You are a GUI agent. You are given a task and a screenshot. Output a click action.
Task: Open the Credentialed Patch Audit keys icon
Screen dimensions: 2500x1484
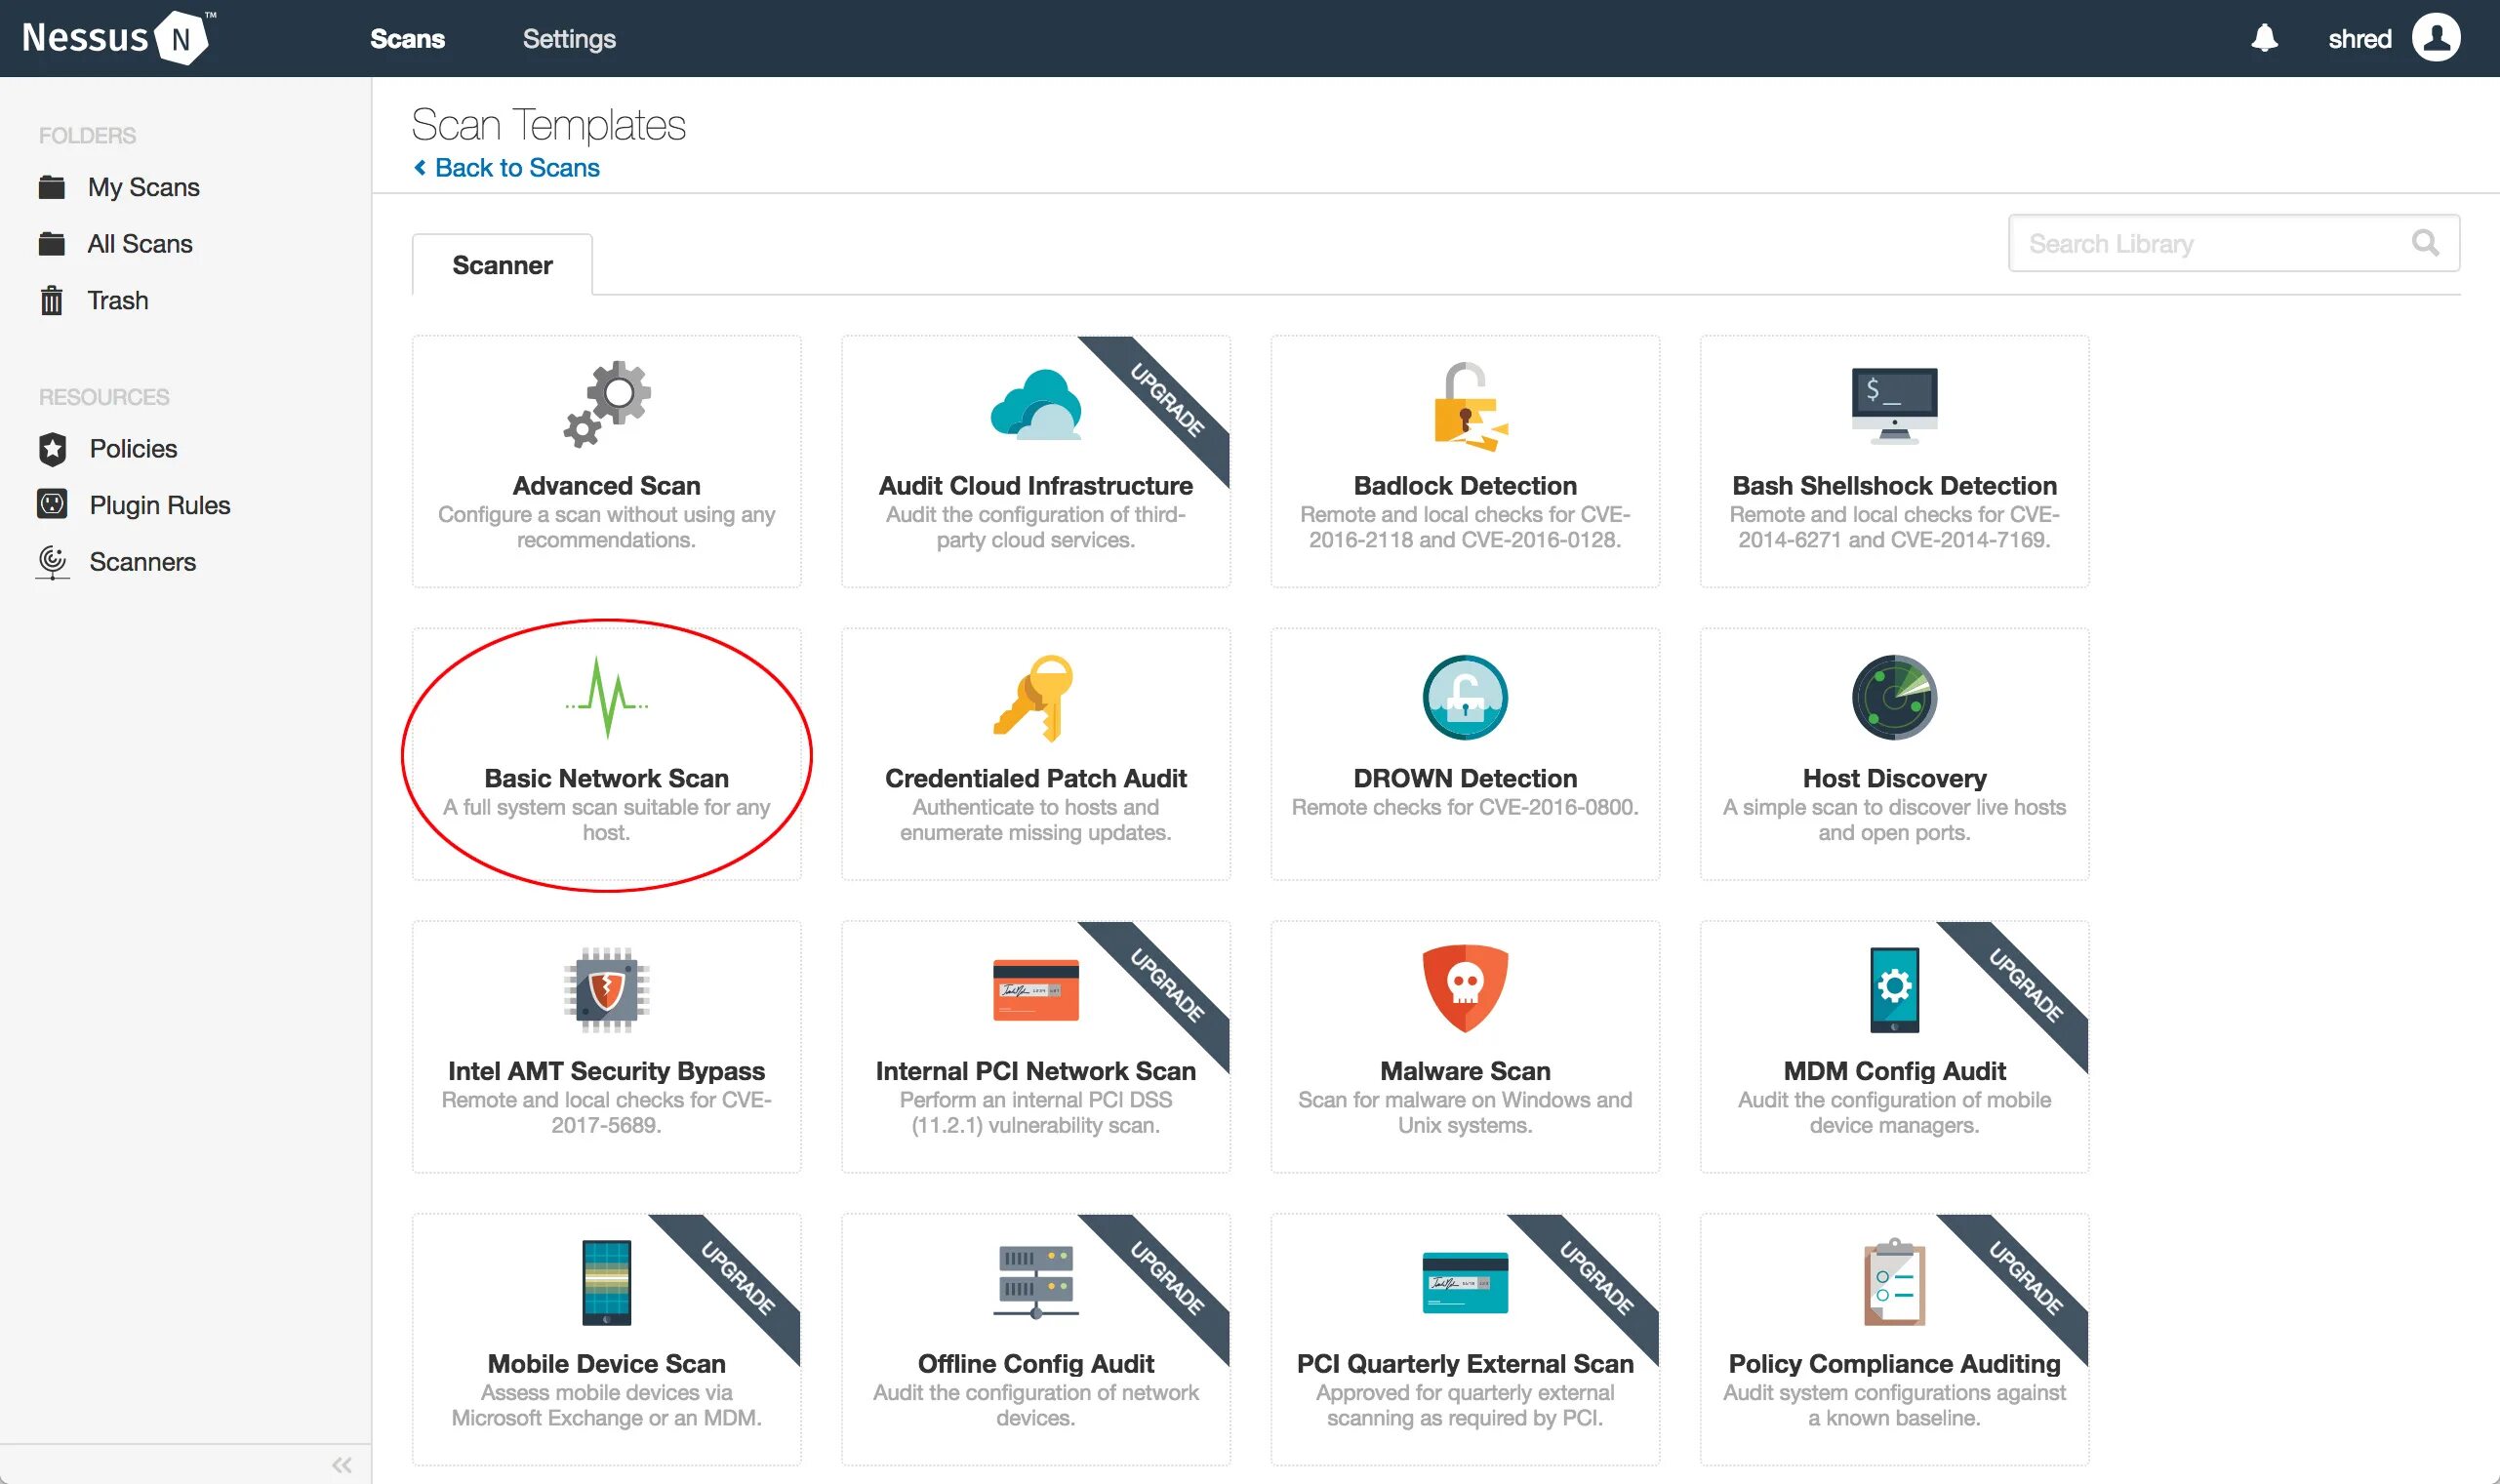pos(1035,697)
